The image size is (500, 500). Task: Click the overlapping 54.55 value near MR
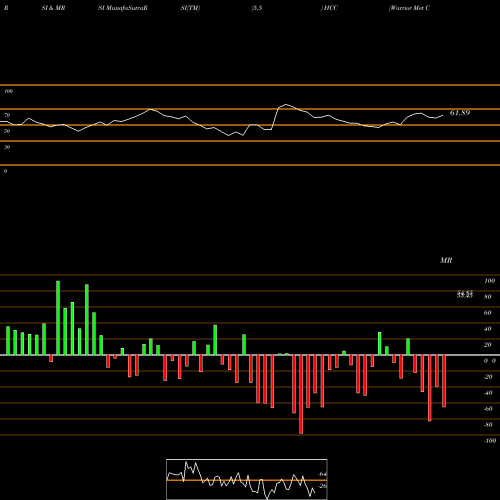[x=465, y=294]
